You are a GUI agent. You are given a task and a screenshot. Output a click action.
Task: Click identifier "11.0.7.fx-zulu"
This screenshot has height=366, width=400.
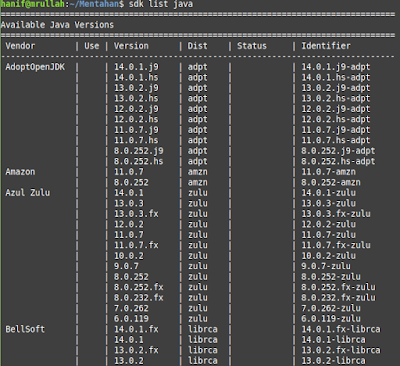point(336,245)
